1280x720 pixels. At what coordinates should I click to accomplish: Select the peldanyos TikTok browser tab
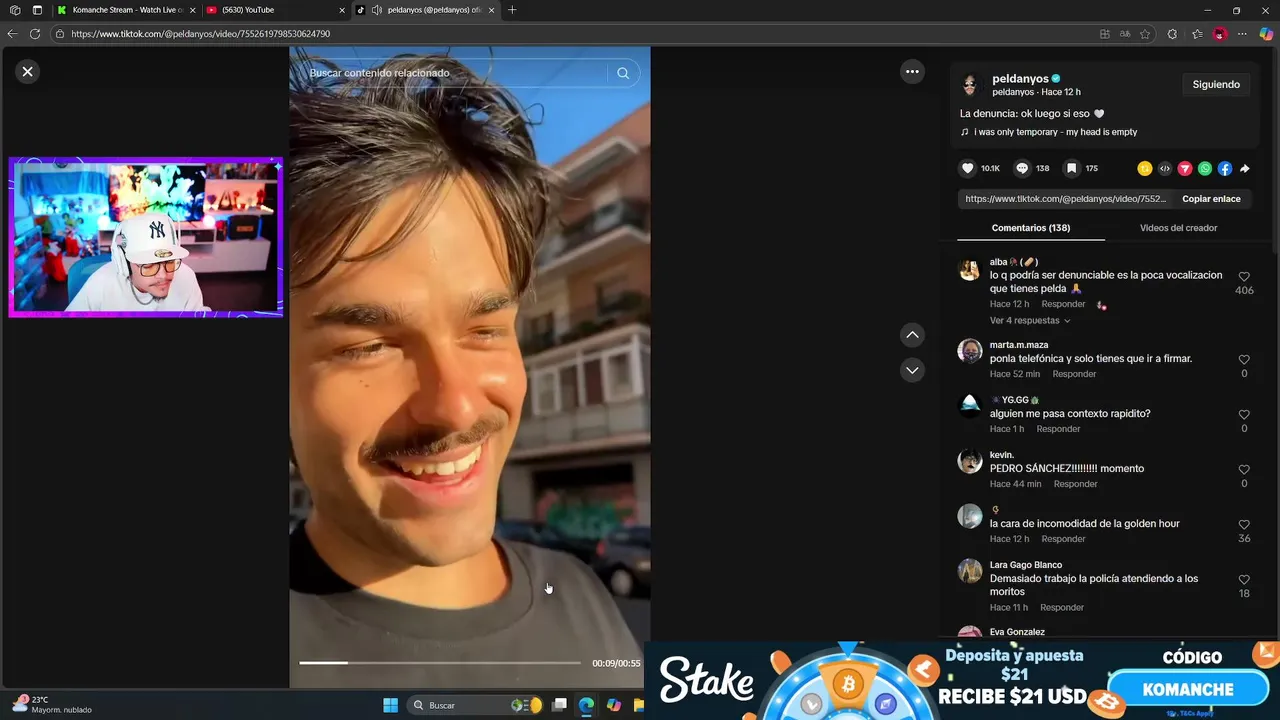(x=428, y=10)
